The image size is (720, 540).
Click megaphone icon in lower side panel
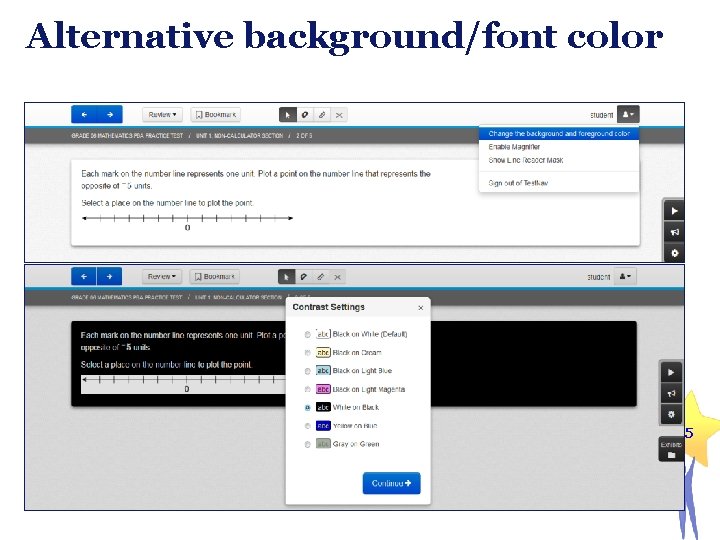pyautogui.click(x=671, y=394)
